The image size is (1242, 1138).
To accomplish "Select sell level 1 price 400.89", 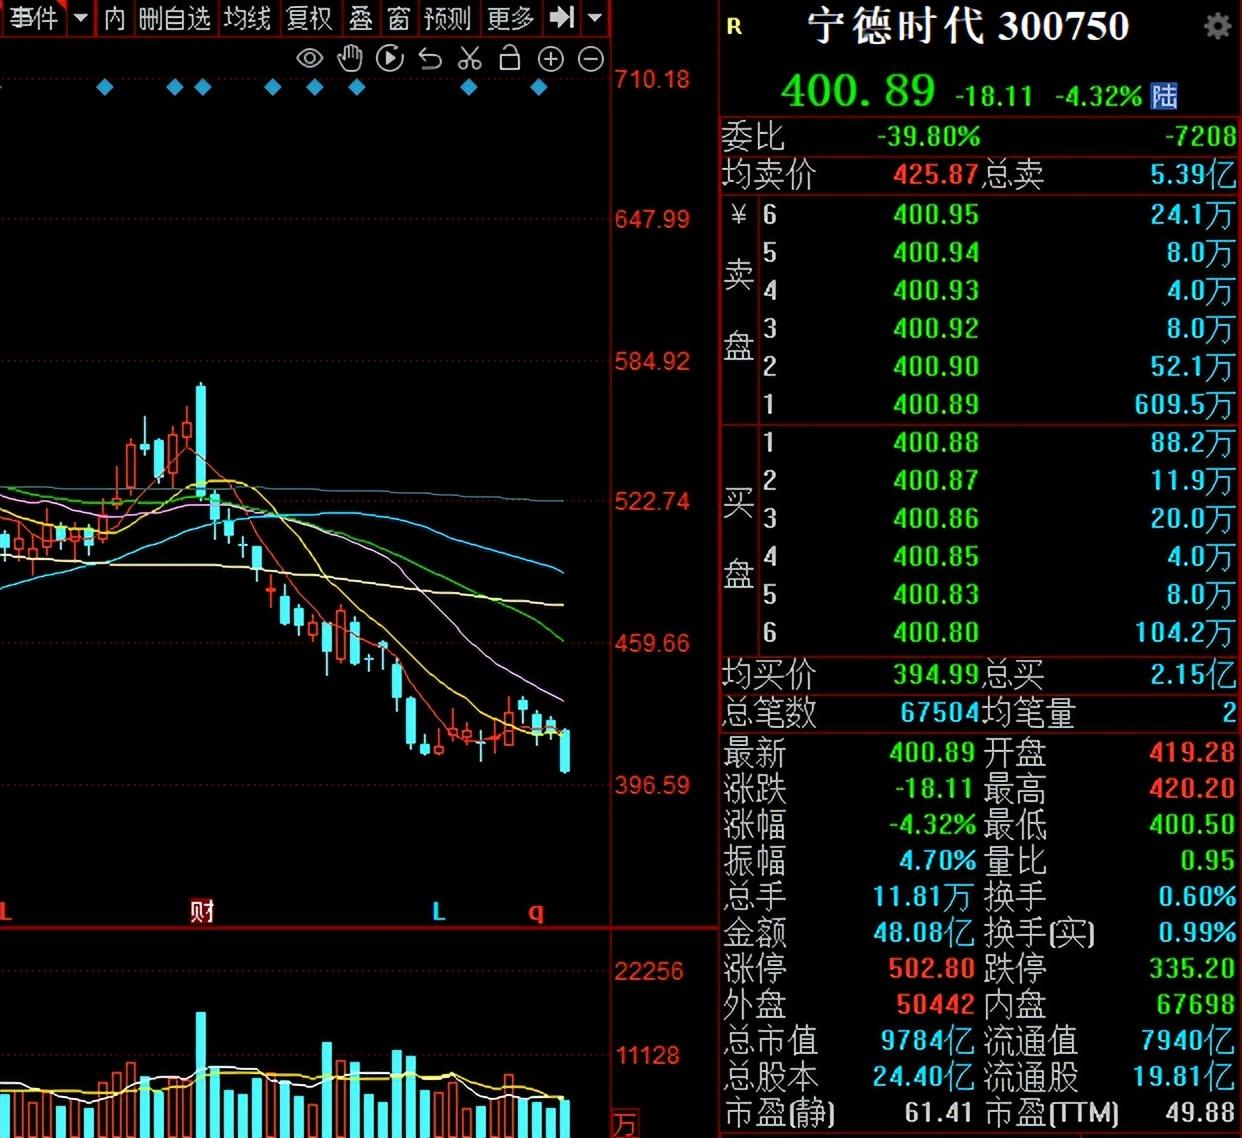I will point(936,404).
